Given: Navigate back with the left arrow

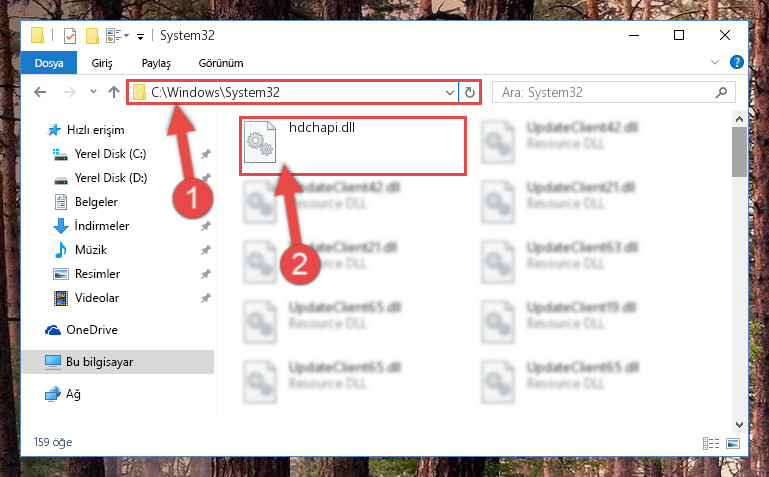Looking at the screenshot, I should pyautogui.click(x=40, y=92).
